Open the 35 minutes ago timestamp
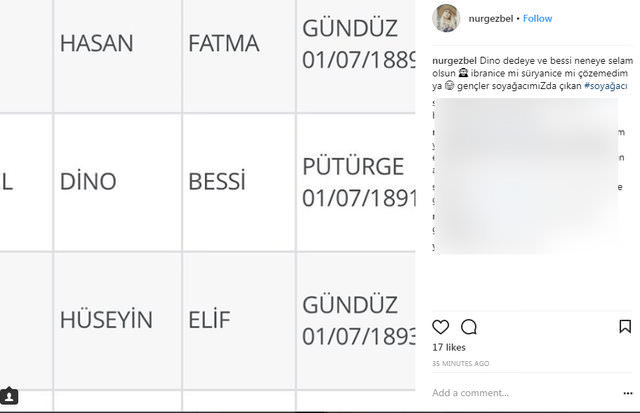640x413 pixels. tap(460, 363)
